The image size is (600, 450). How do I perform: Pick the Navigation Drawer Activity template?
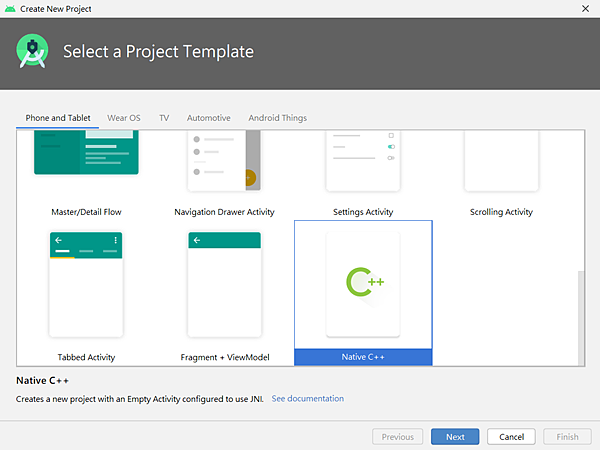[x=224, y=170]
